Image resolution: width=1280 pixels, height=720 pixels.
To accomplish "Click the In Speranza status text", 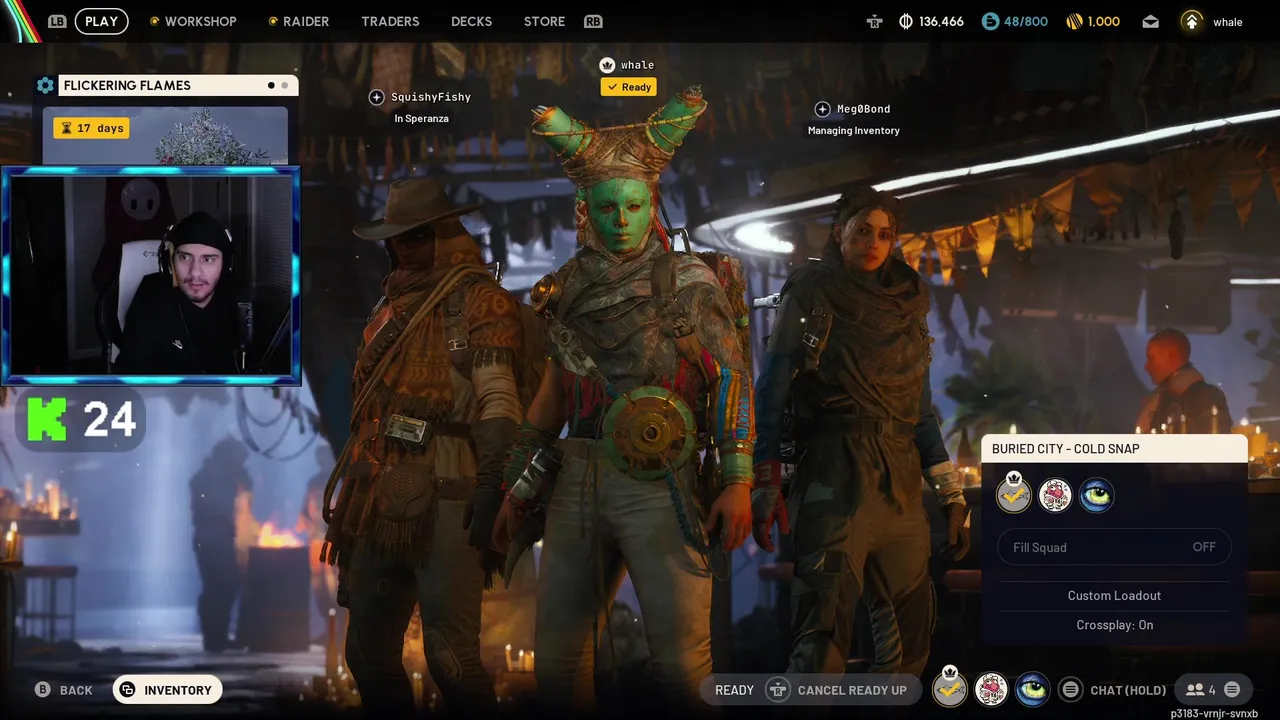I will click(421, 119).
